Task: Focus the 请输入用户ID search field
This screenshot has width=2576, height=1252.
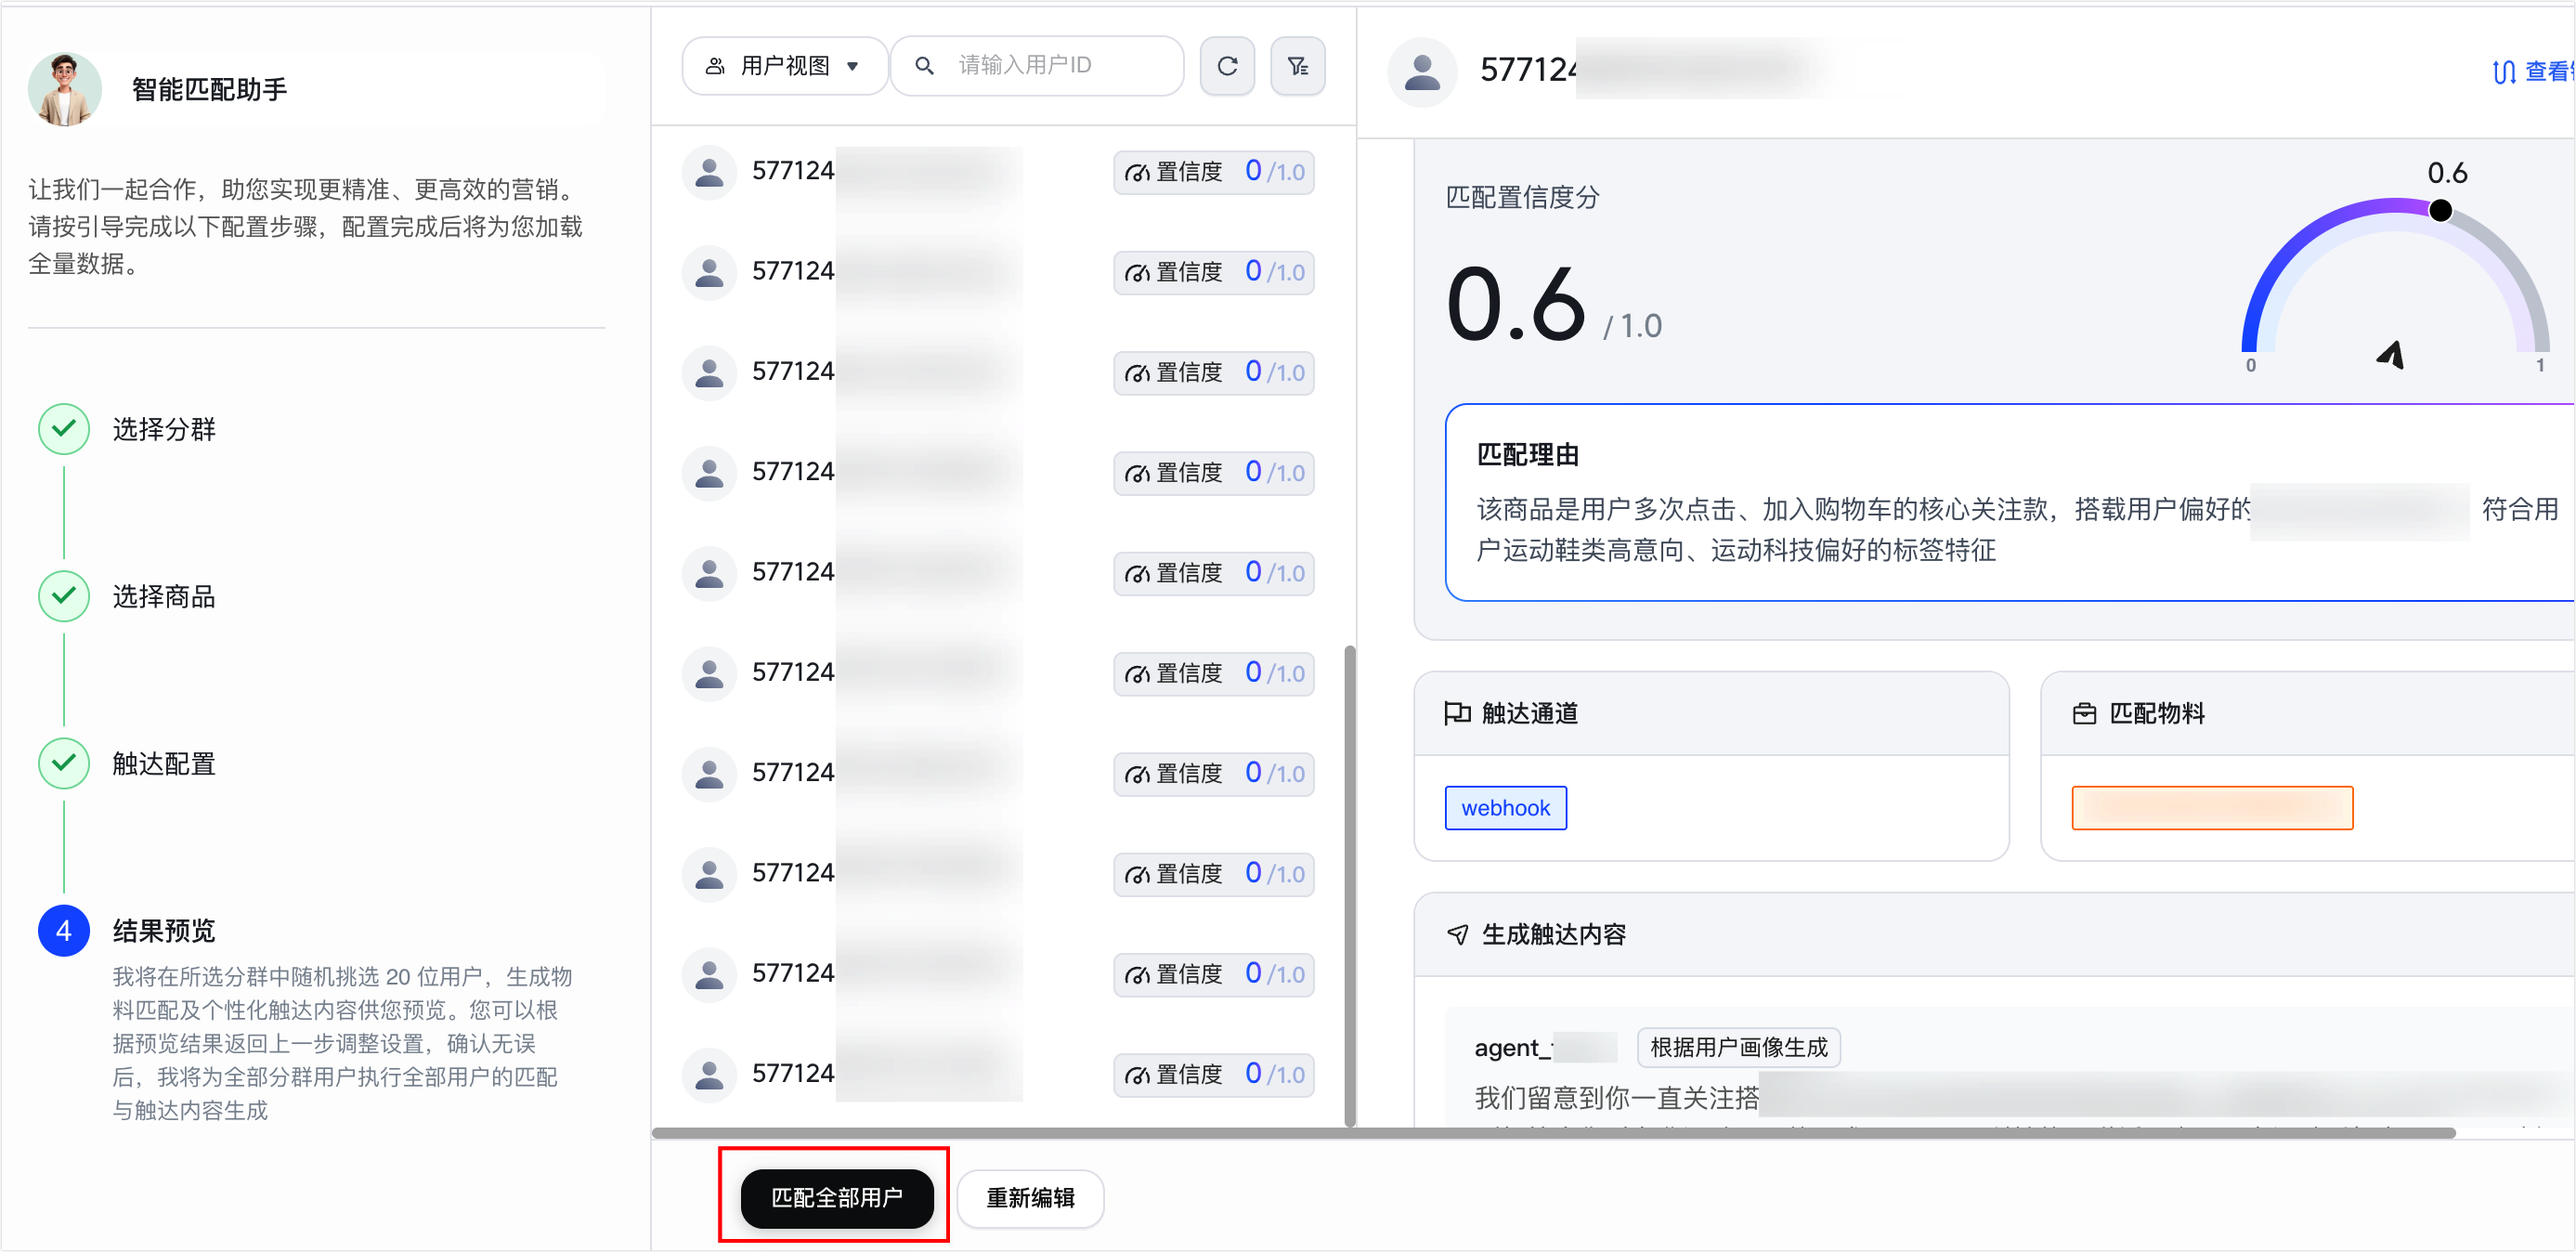Action: [1037, 66]
